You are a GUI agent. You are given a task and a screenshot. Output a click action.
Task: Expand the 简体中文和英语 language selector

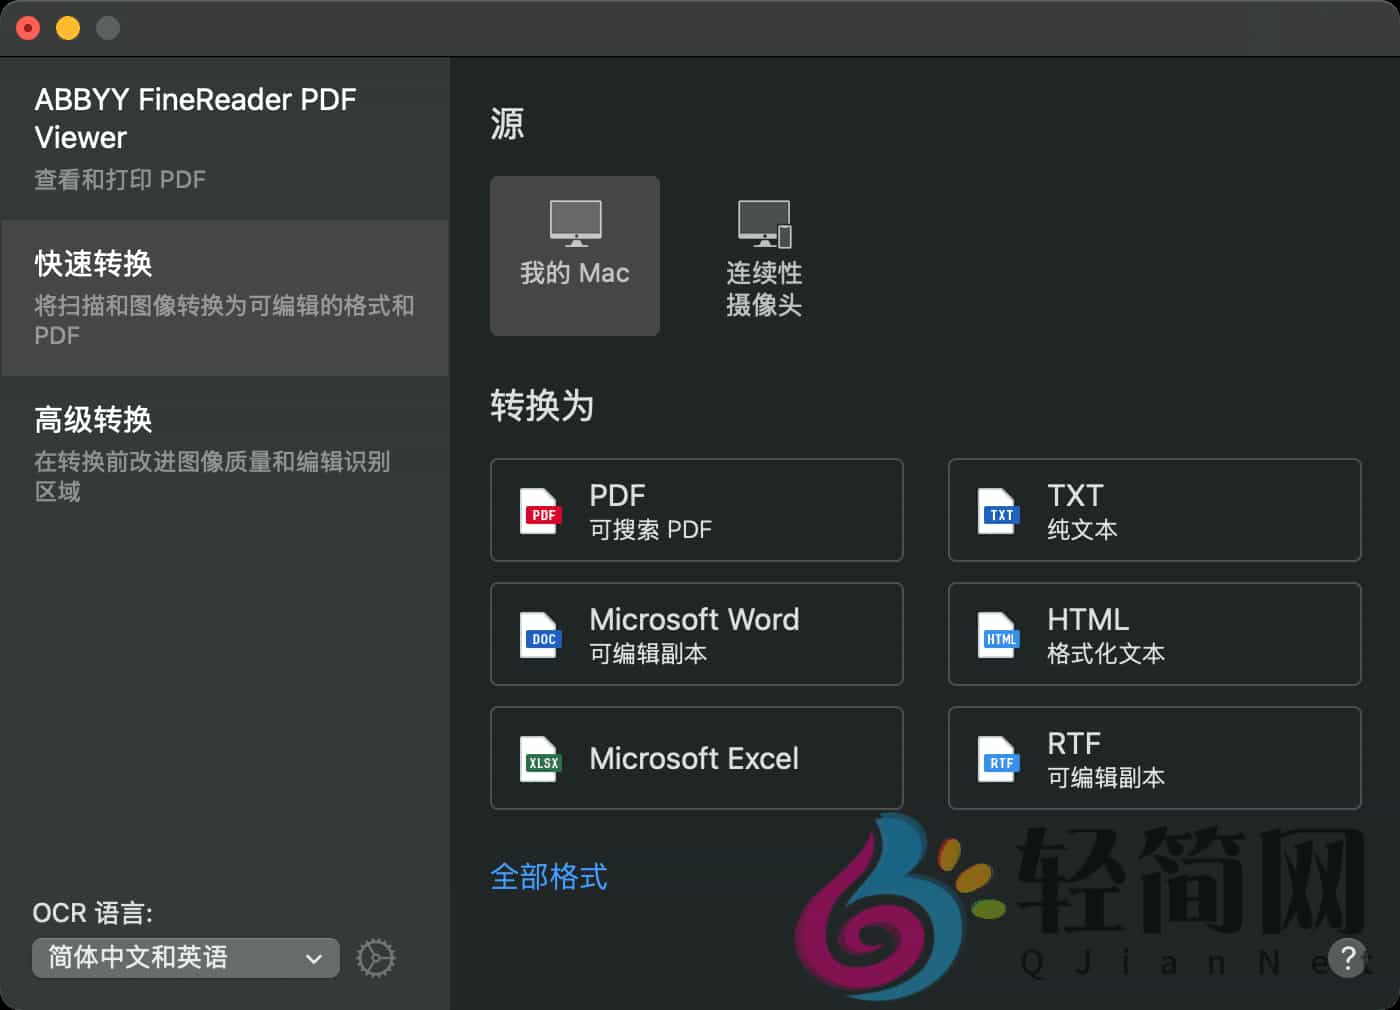(x=184, y=957)
